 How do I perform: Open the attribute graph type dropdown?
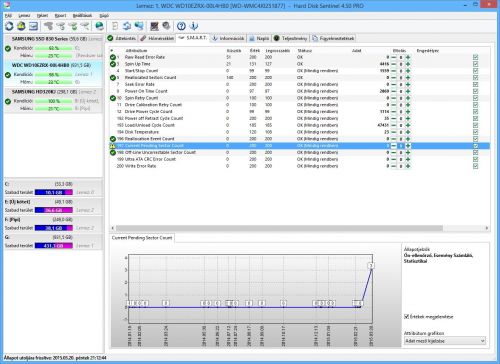pyautogui.click(x=445, y=341)
